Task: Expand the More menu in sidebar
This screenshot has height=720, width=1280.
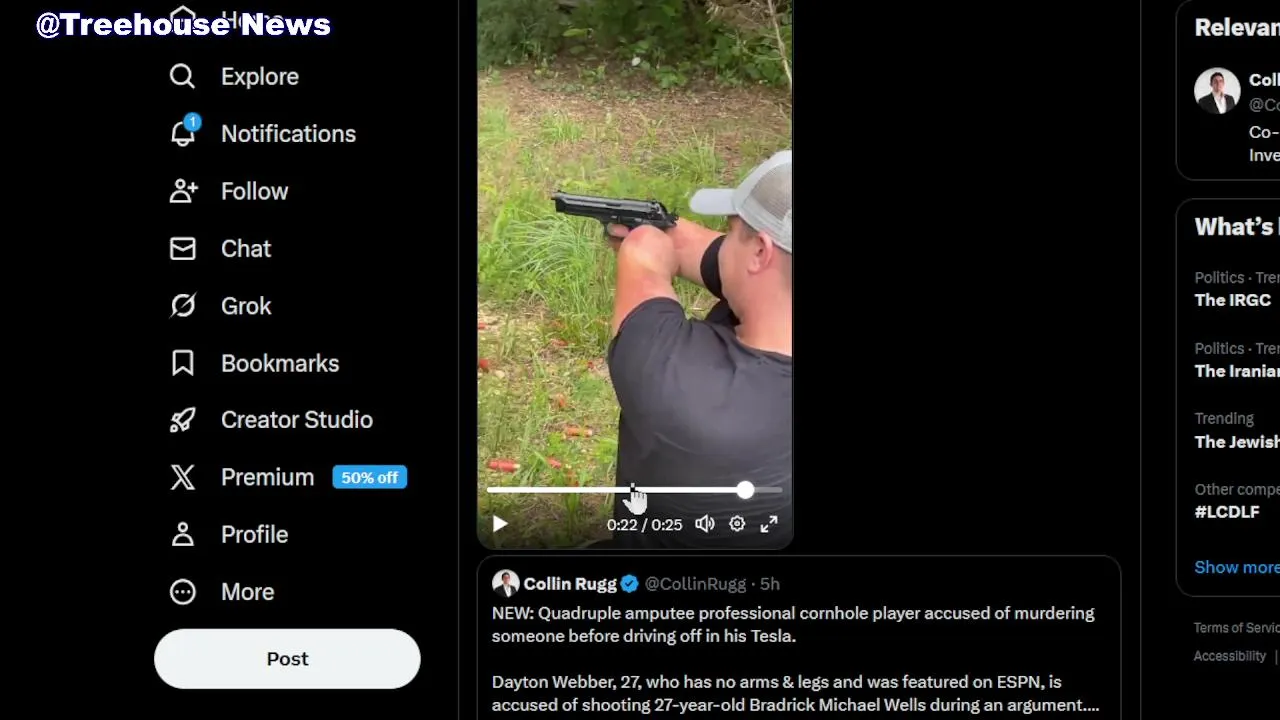Action: point(247,592)
